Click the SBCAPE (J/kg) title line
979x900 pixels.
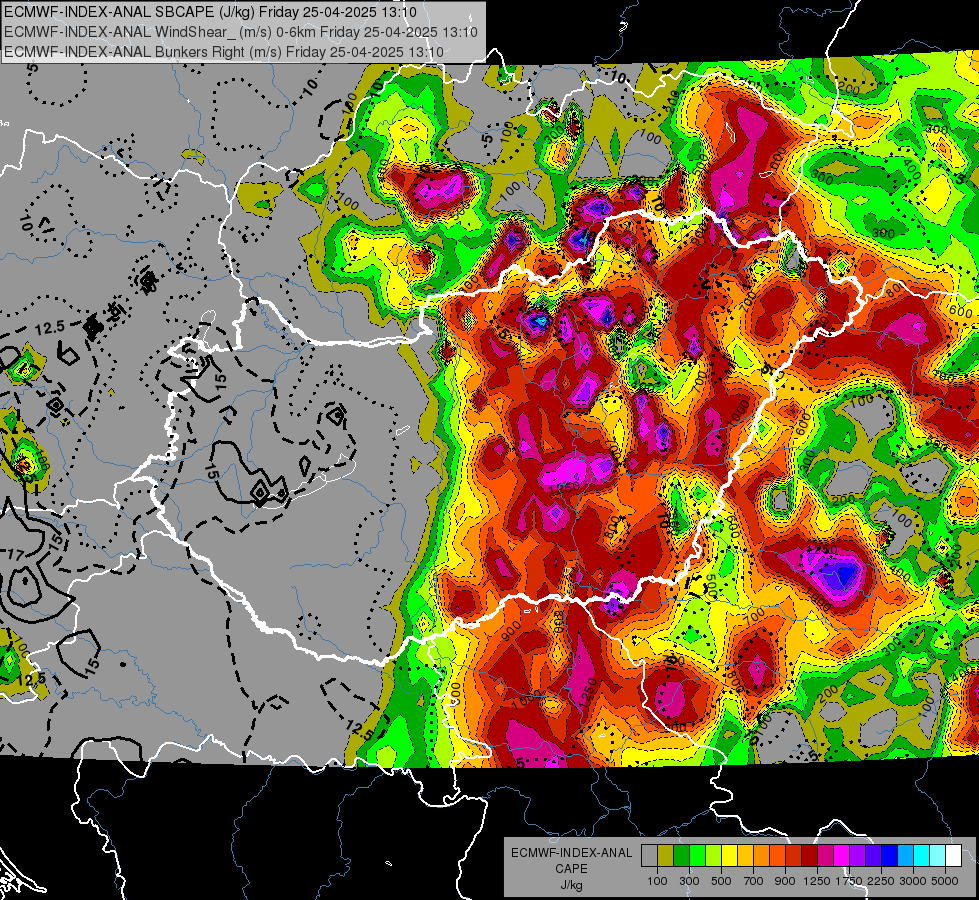tap(210, 12)
